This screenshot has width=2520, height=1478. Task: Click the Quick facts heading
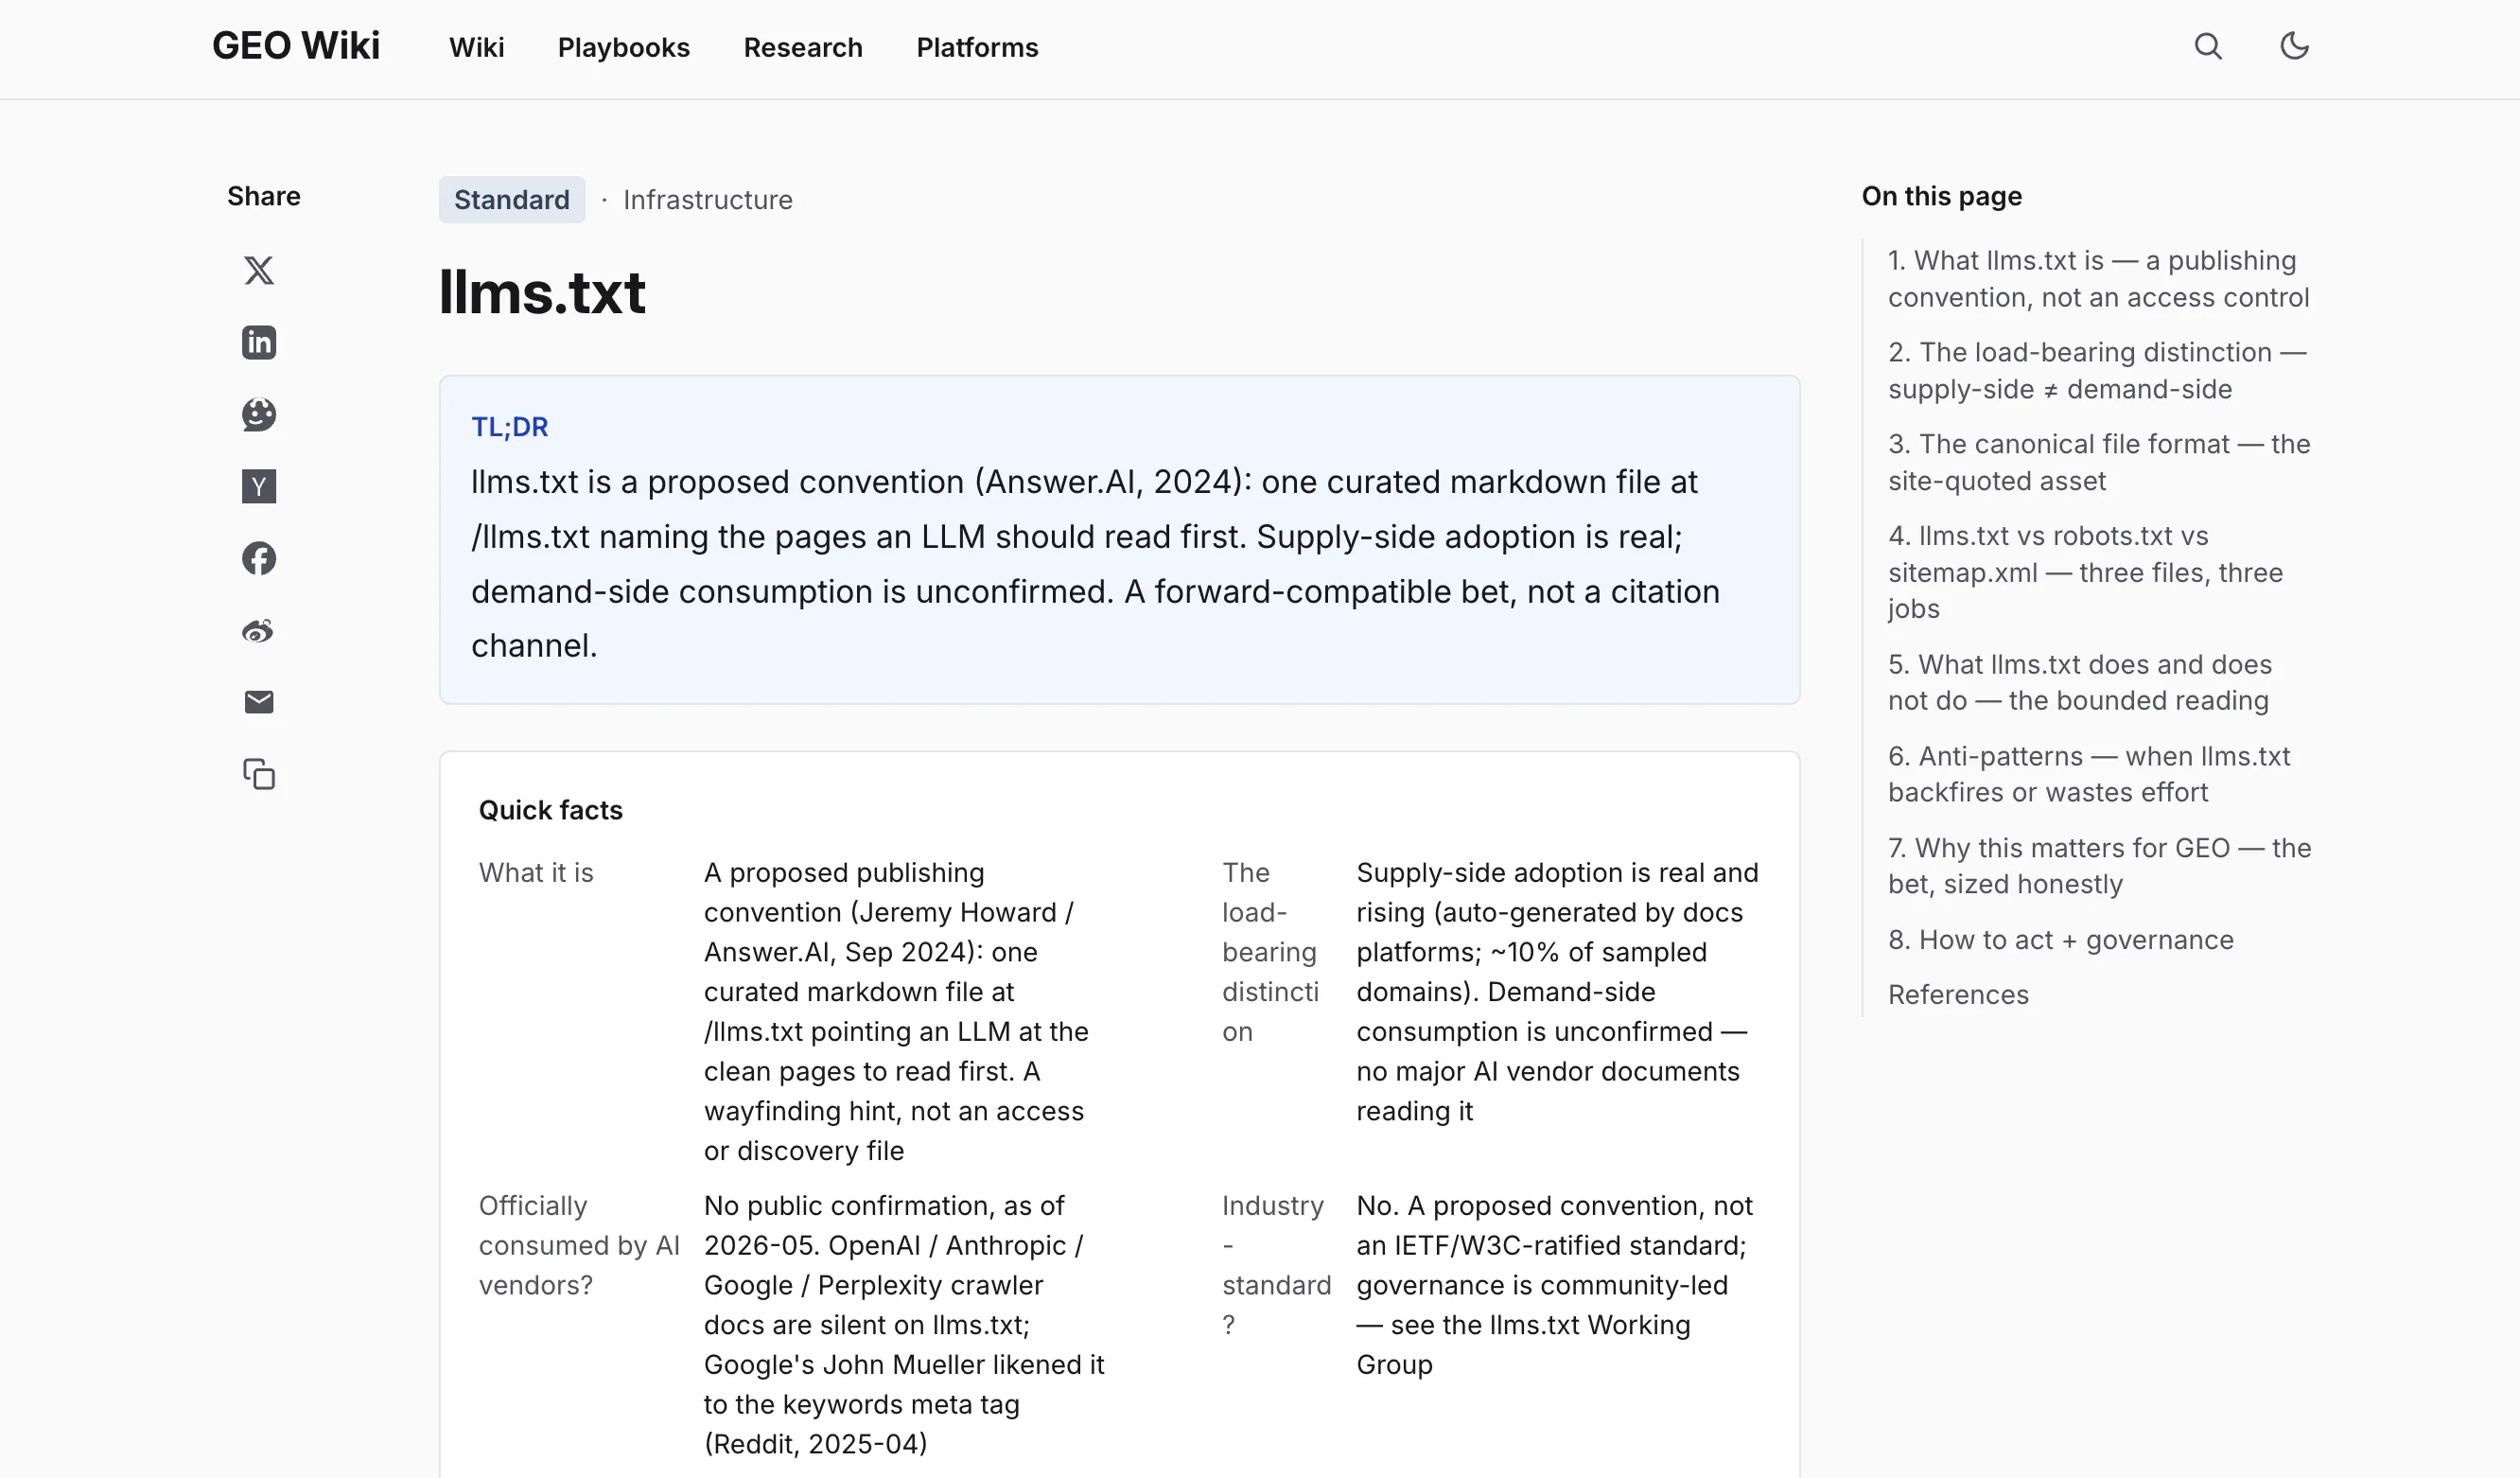pyautogui.click(x=551, y=810)
